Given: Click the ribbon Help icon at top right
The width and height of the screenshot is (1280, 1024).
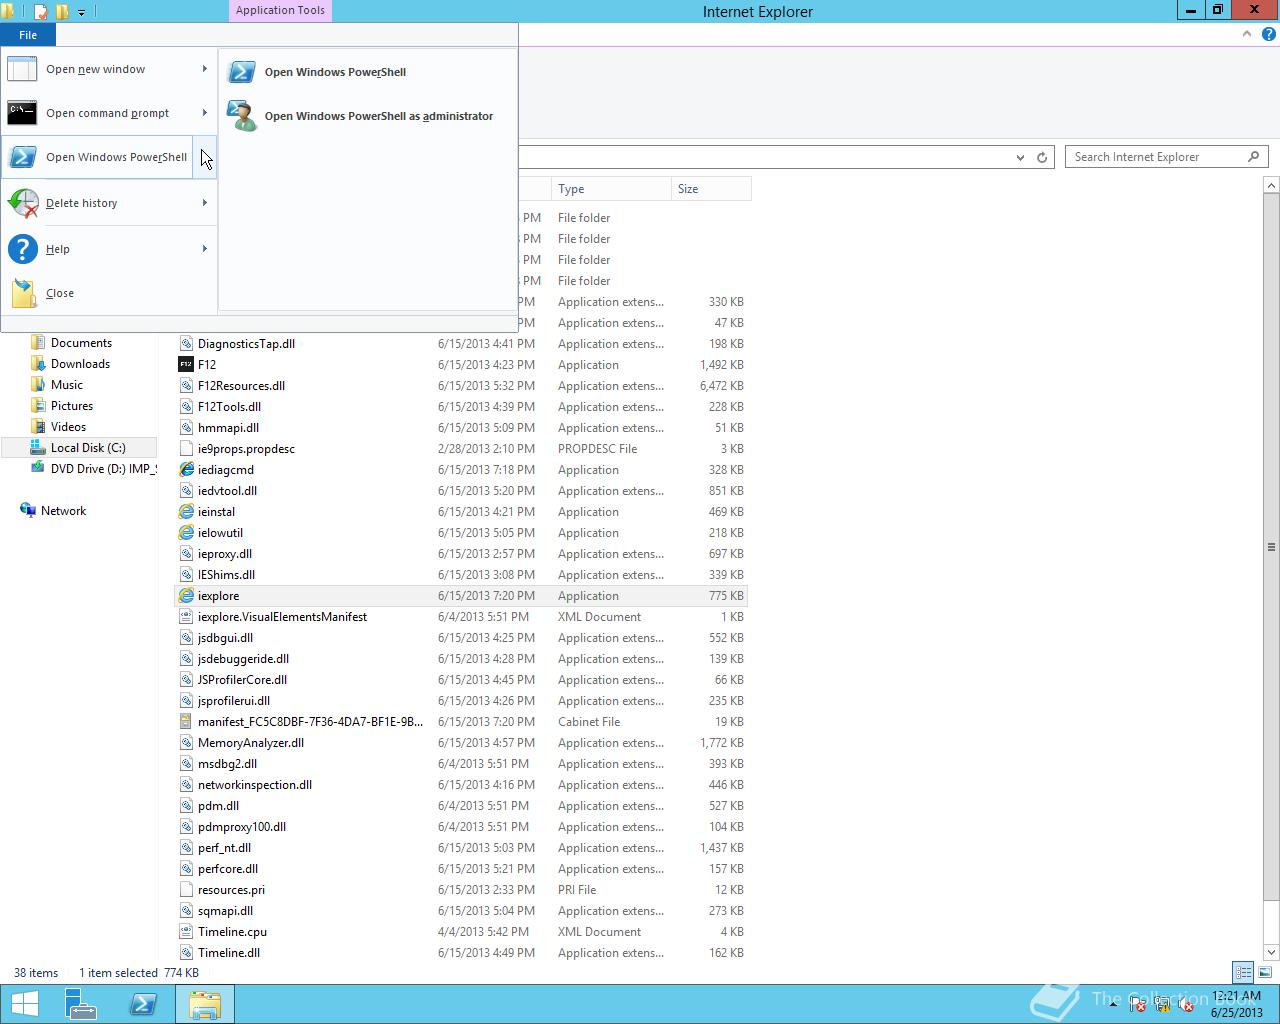Looking at the screenshot, I should pyautogui.click(x=1268, y=34).
